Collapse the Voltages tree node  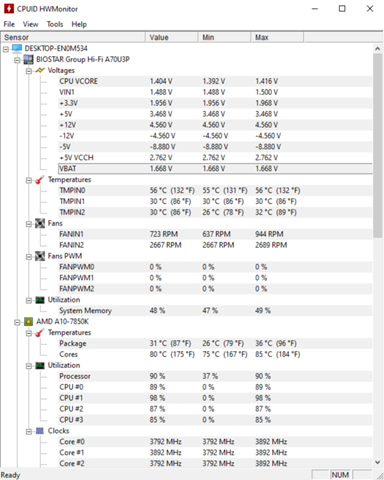(x=29, y=71)
